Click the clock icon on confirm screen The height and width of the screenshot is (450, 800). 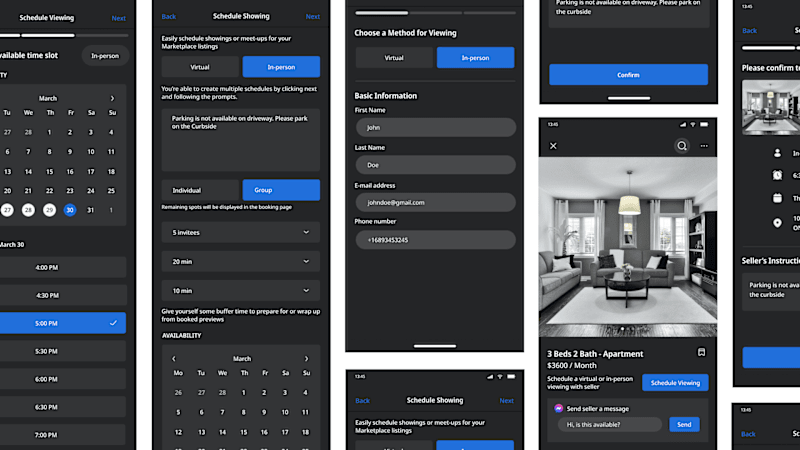(x=777, y=175)
